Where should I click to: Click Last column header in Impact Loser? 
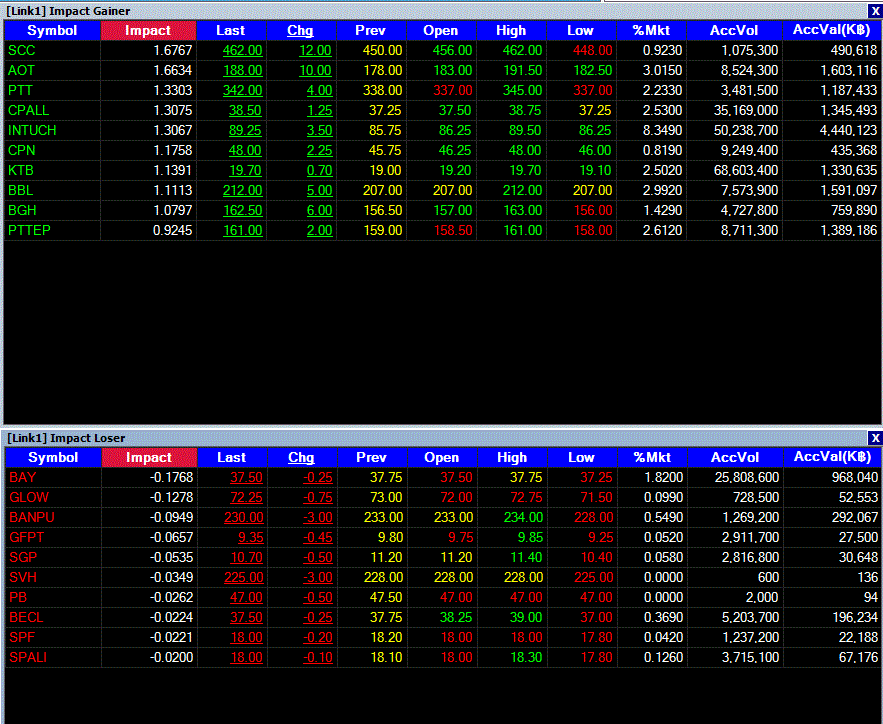click(x=232, y=457)
